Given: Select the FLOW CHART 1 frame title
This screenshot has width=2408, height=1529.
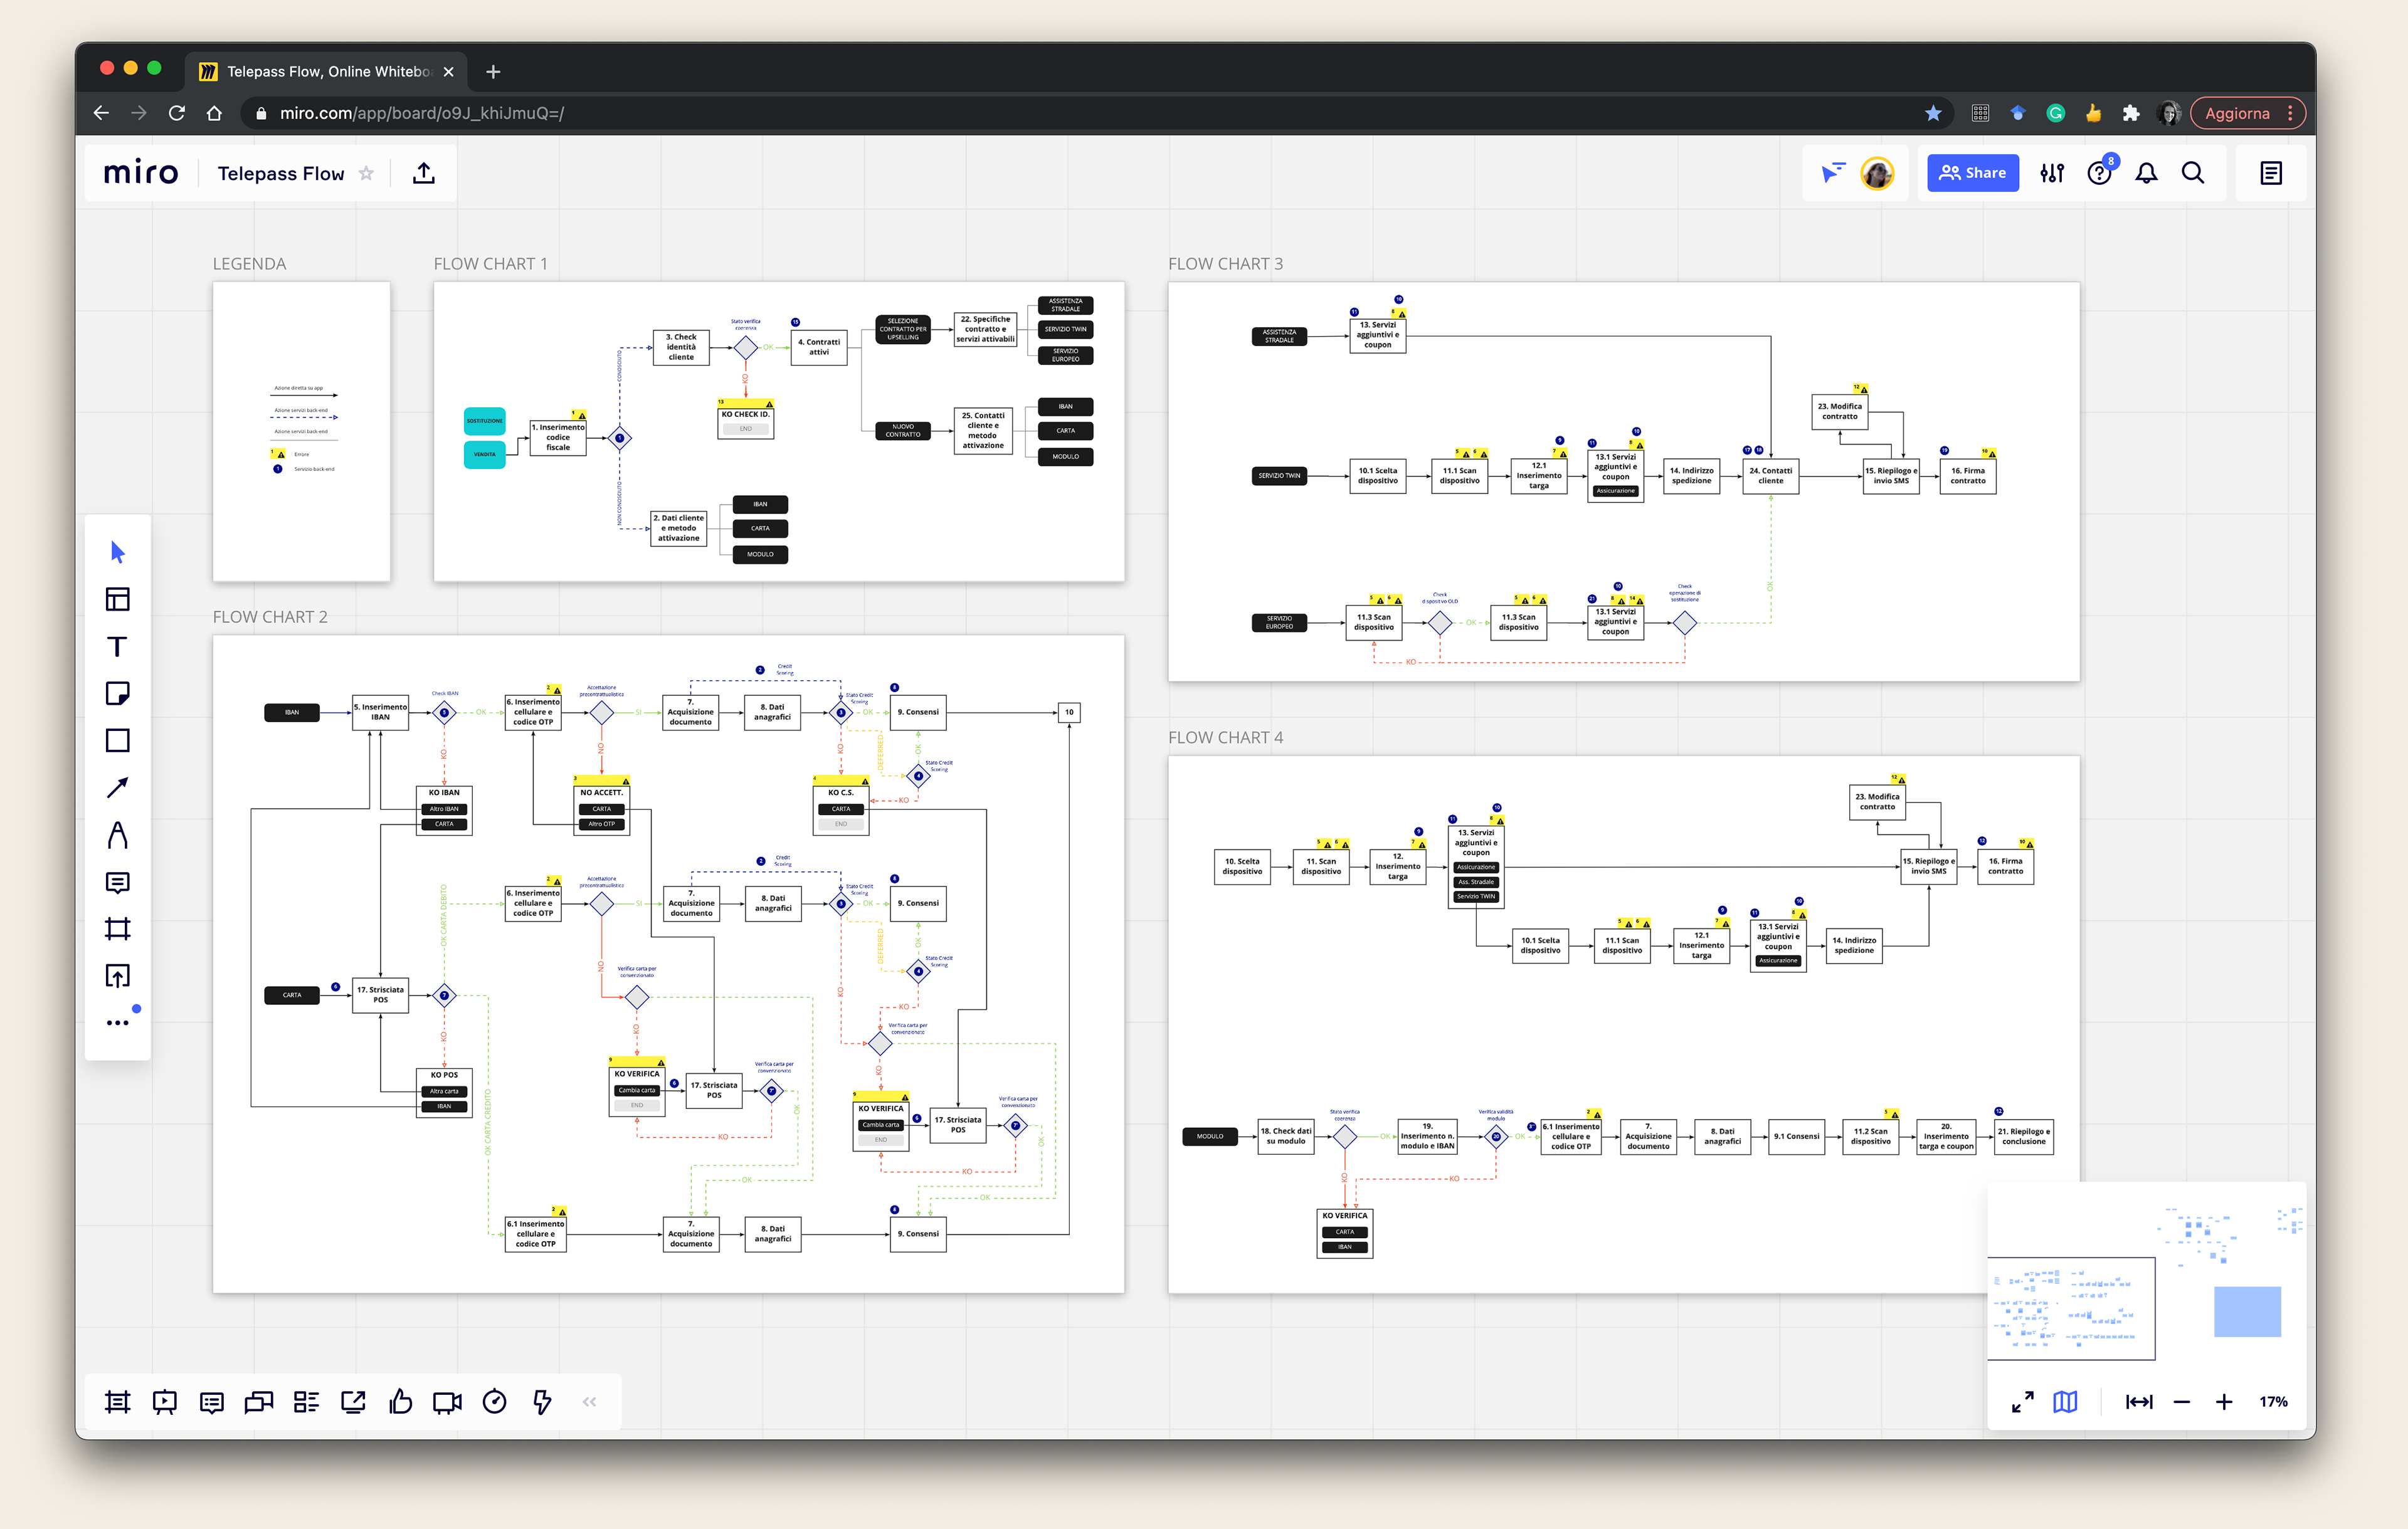Looking at the screenshot, I should pos(490,264).
